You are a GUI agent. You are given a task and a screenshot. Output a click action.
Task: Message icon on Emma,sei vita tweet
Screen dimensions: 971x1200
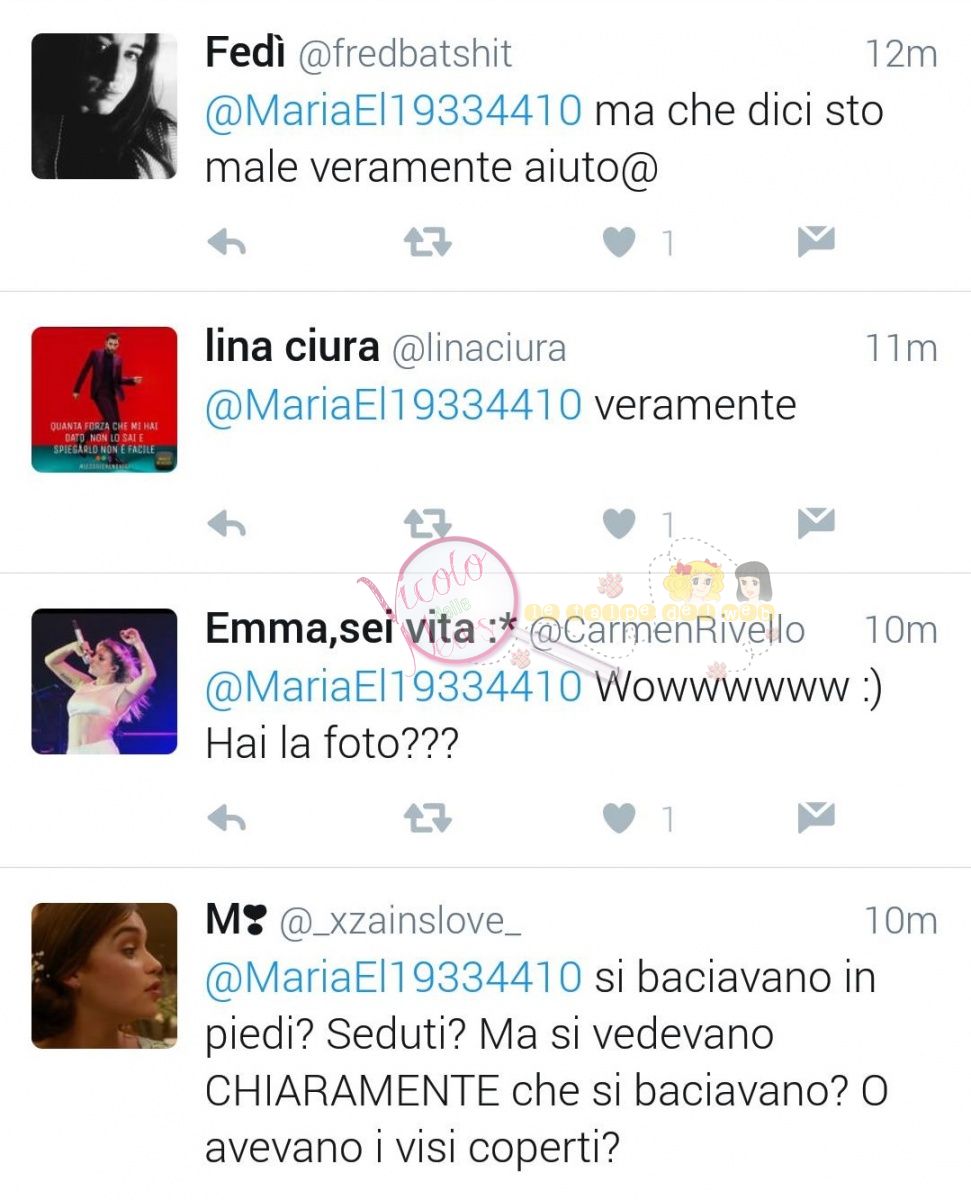tap(816, 818)
